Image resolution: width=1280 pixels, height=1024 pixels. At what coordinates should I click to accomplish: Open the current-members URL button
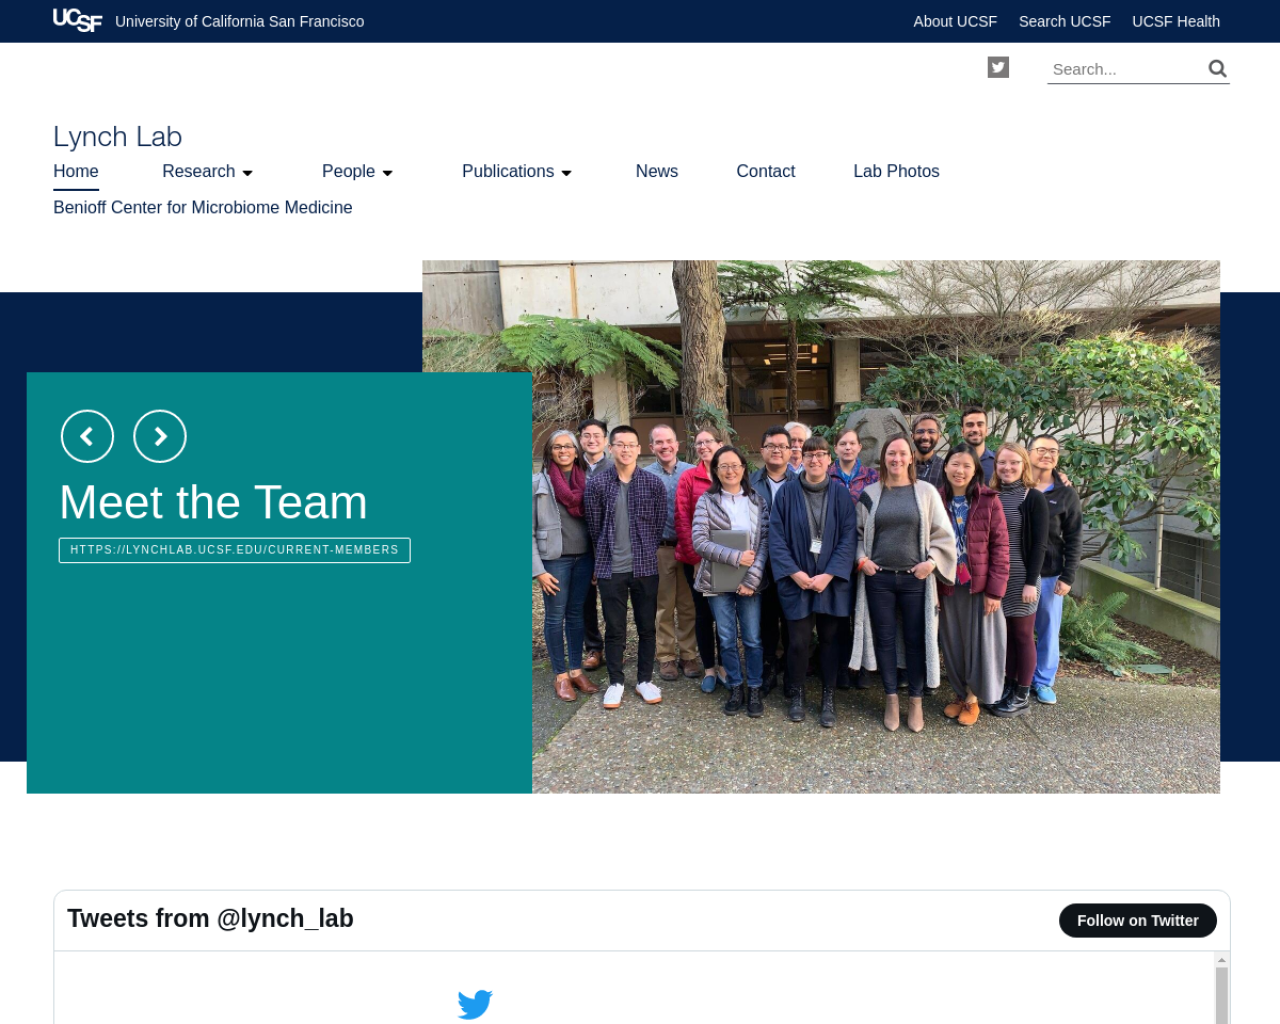pyautogui.click(x=235, y=550)
